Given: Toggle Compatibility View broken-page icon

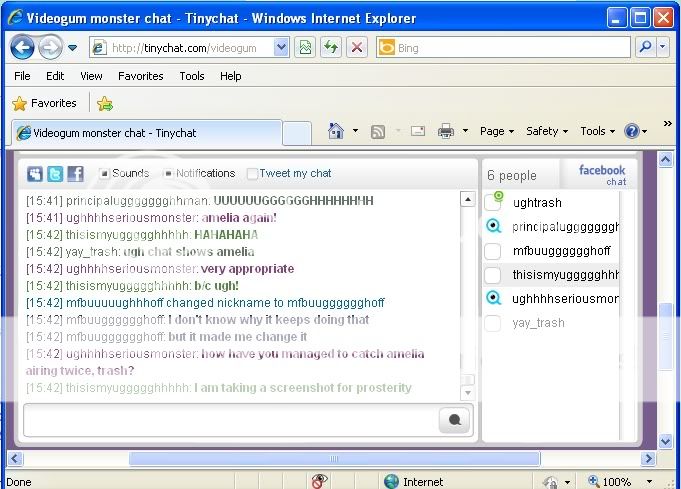Looking at the screenshot, I should coord(305,47).
